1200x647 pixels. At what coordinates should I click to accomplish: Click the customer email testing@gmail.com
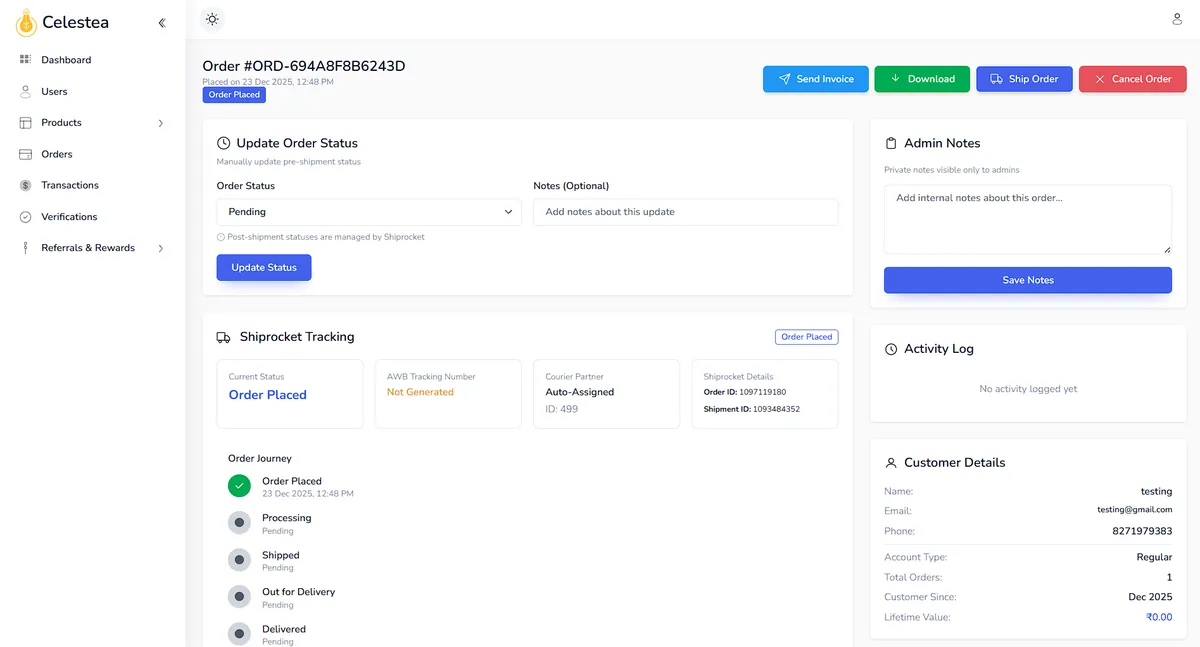click(x=1134, y=510)
